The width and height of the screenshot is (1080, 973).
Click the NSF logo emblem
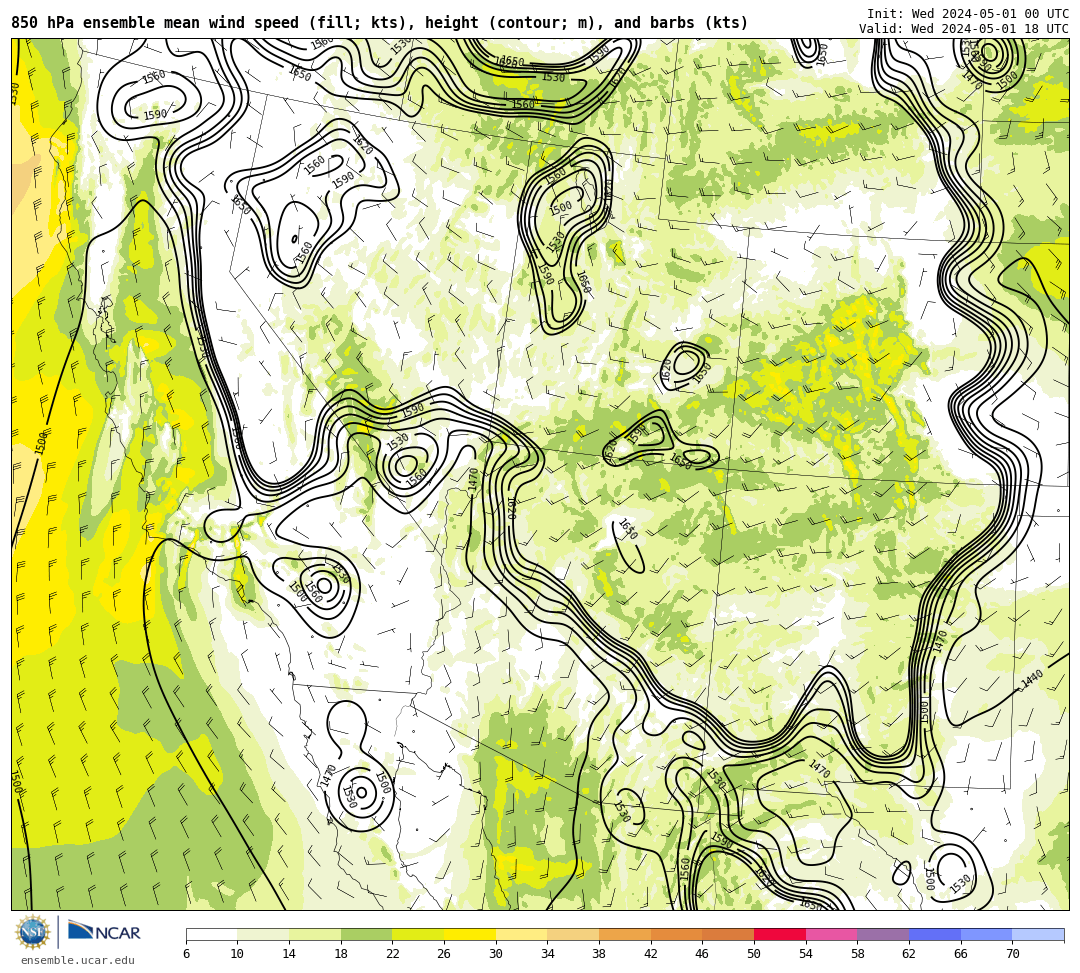[32, 932]
